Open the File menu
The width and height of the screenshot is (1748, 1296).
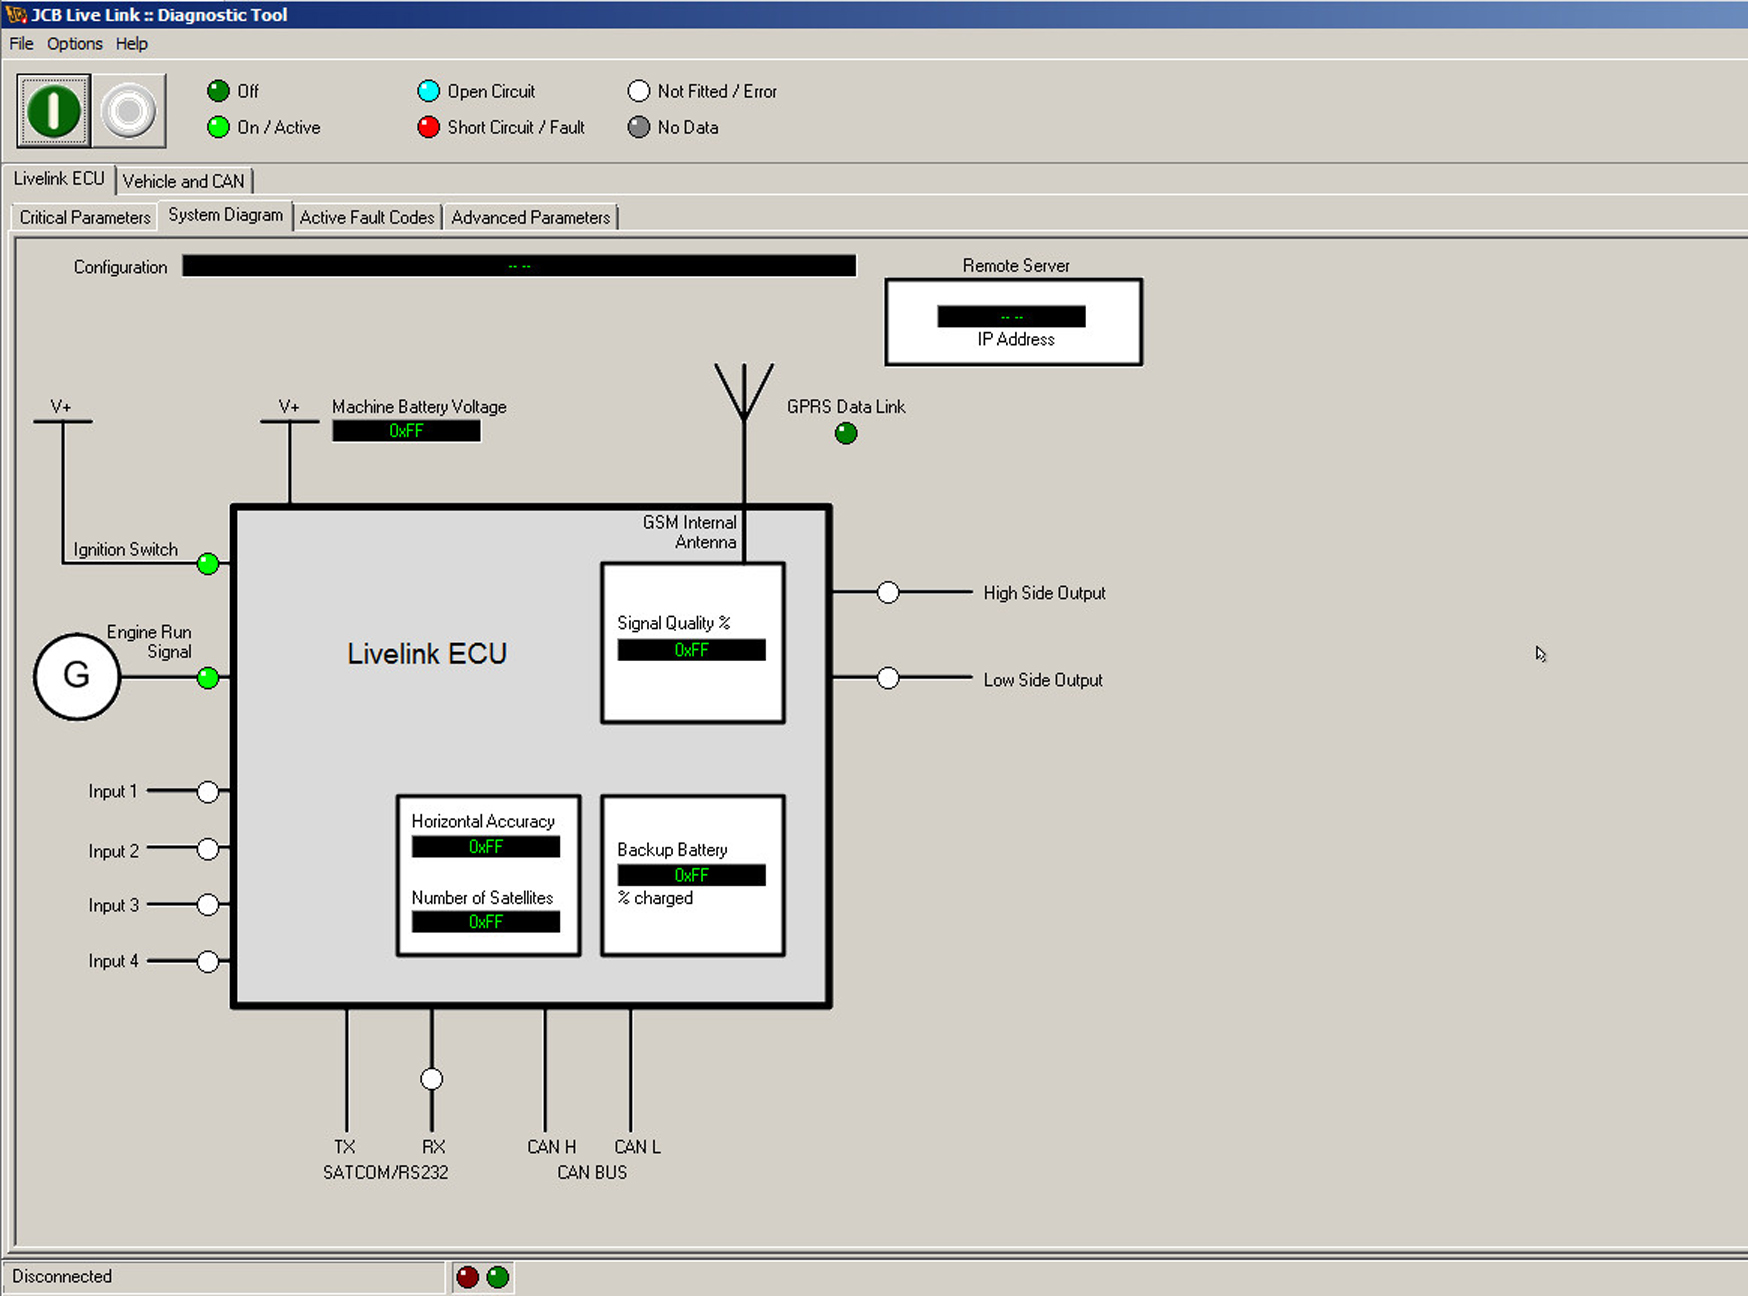click(x=21, y=44)
